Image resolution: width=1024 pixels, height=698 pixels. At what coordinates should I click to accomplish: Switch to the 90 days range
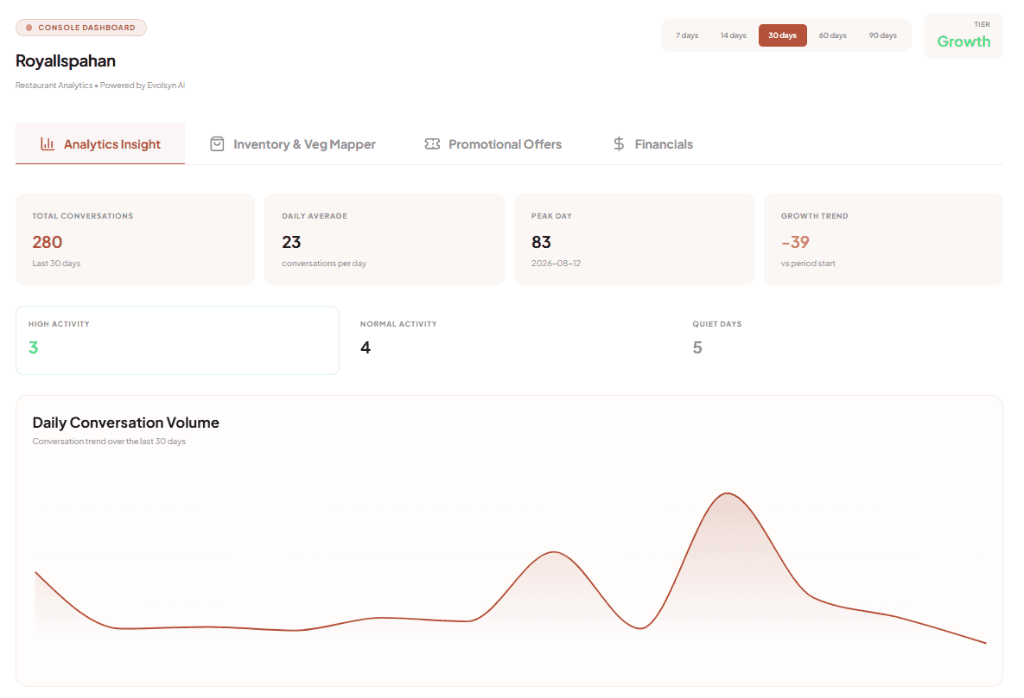coord(883,35)
